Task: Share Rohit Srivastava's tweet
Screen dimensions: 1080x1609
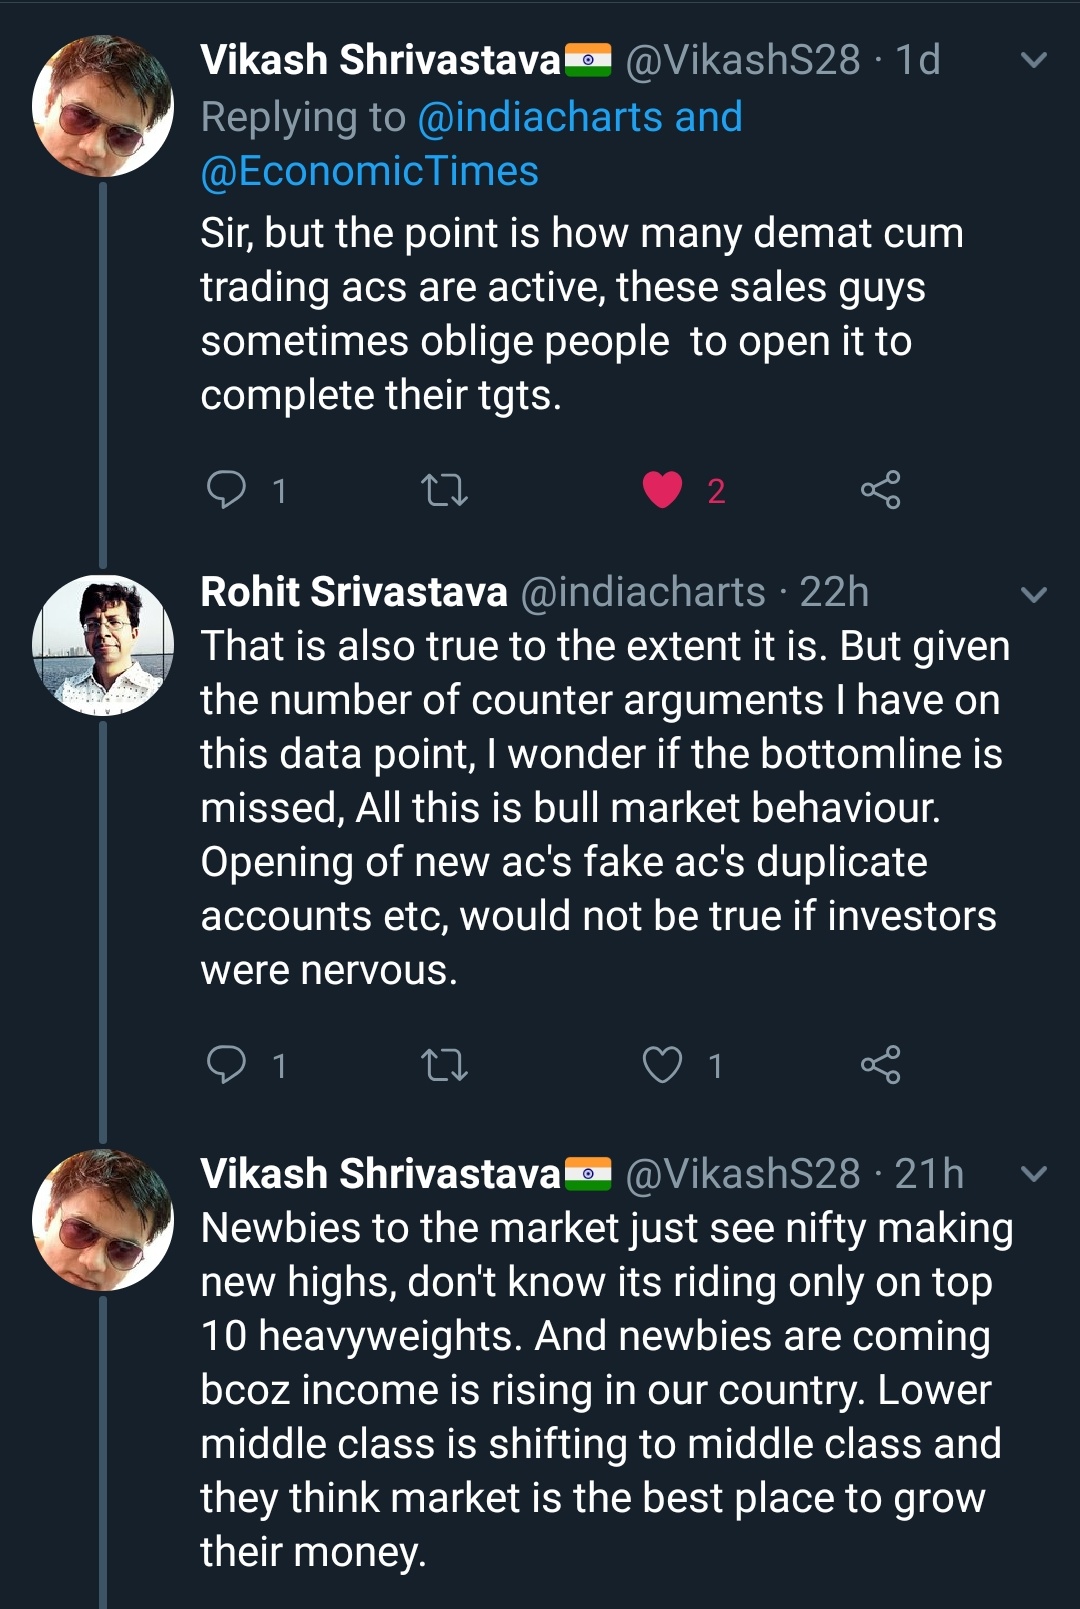Action: point(880,1065)
